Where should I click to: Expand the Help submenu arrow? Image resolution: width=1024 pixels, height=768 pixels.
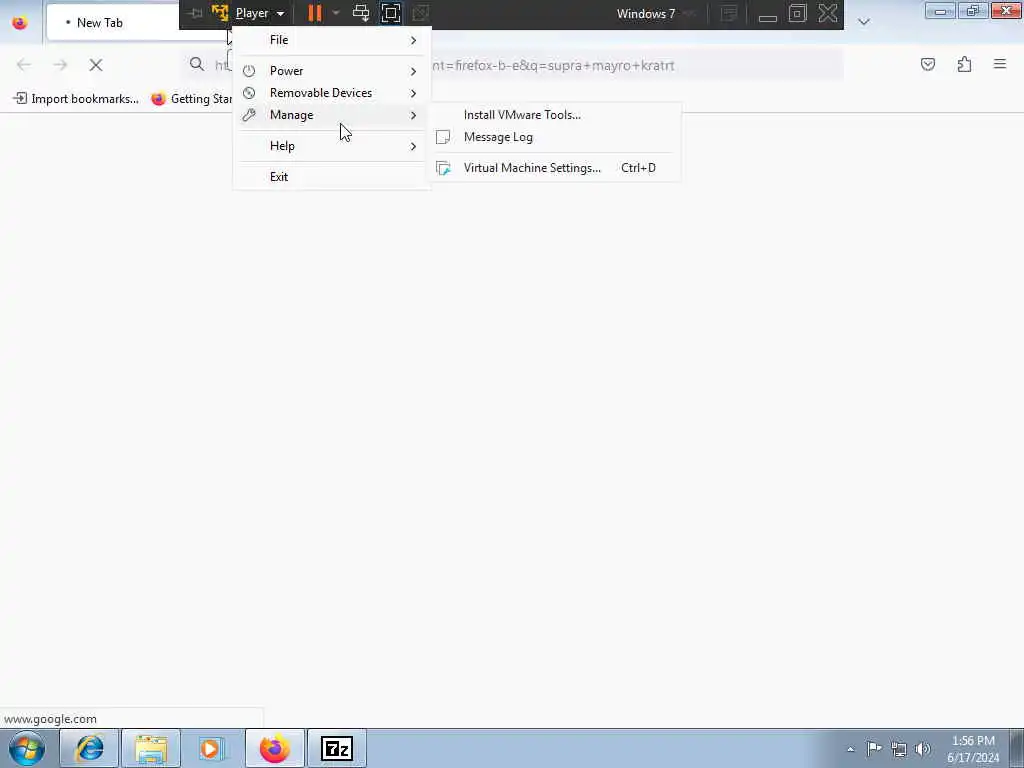pyautogui.click(x=413, y=146)
